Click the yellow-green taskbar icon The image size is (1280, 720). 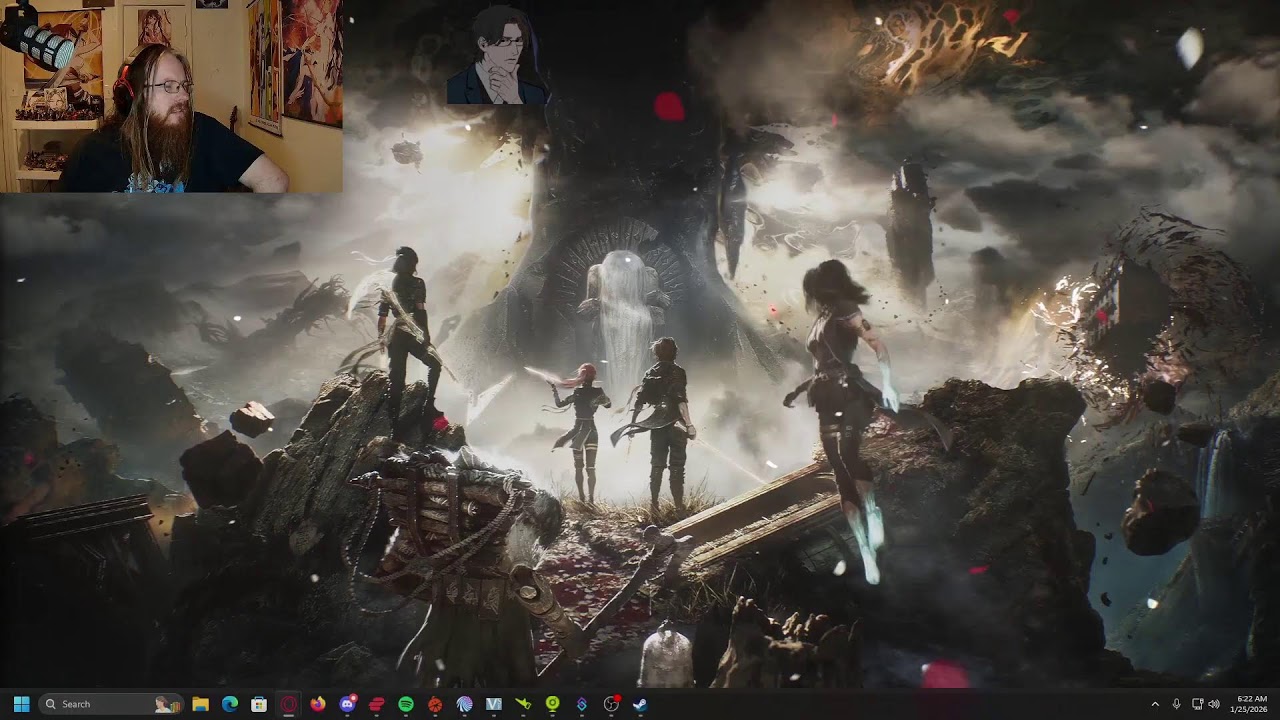coord(523,704)
